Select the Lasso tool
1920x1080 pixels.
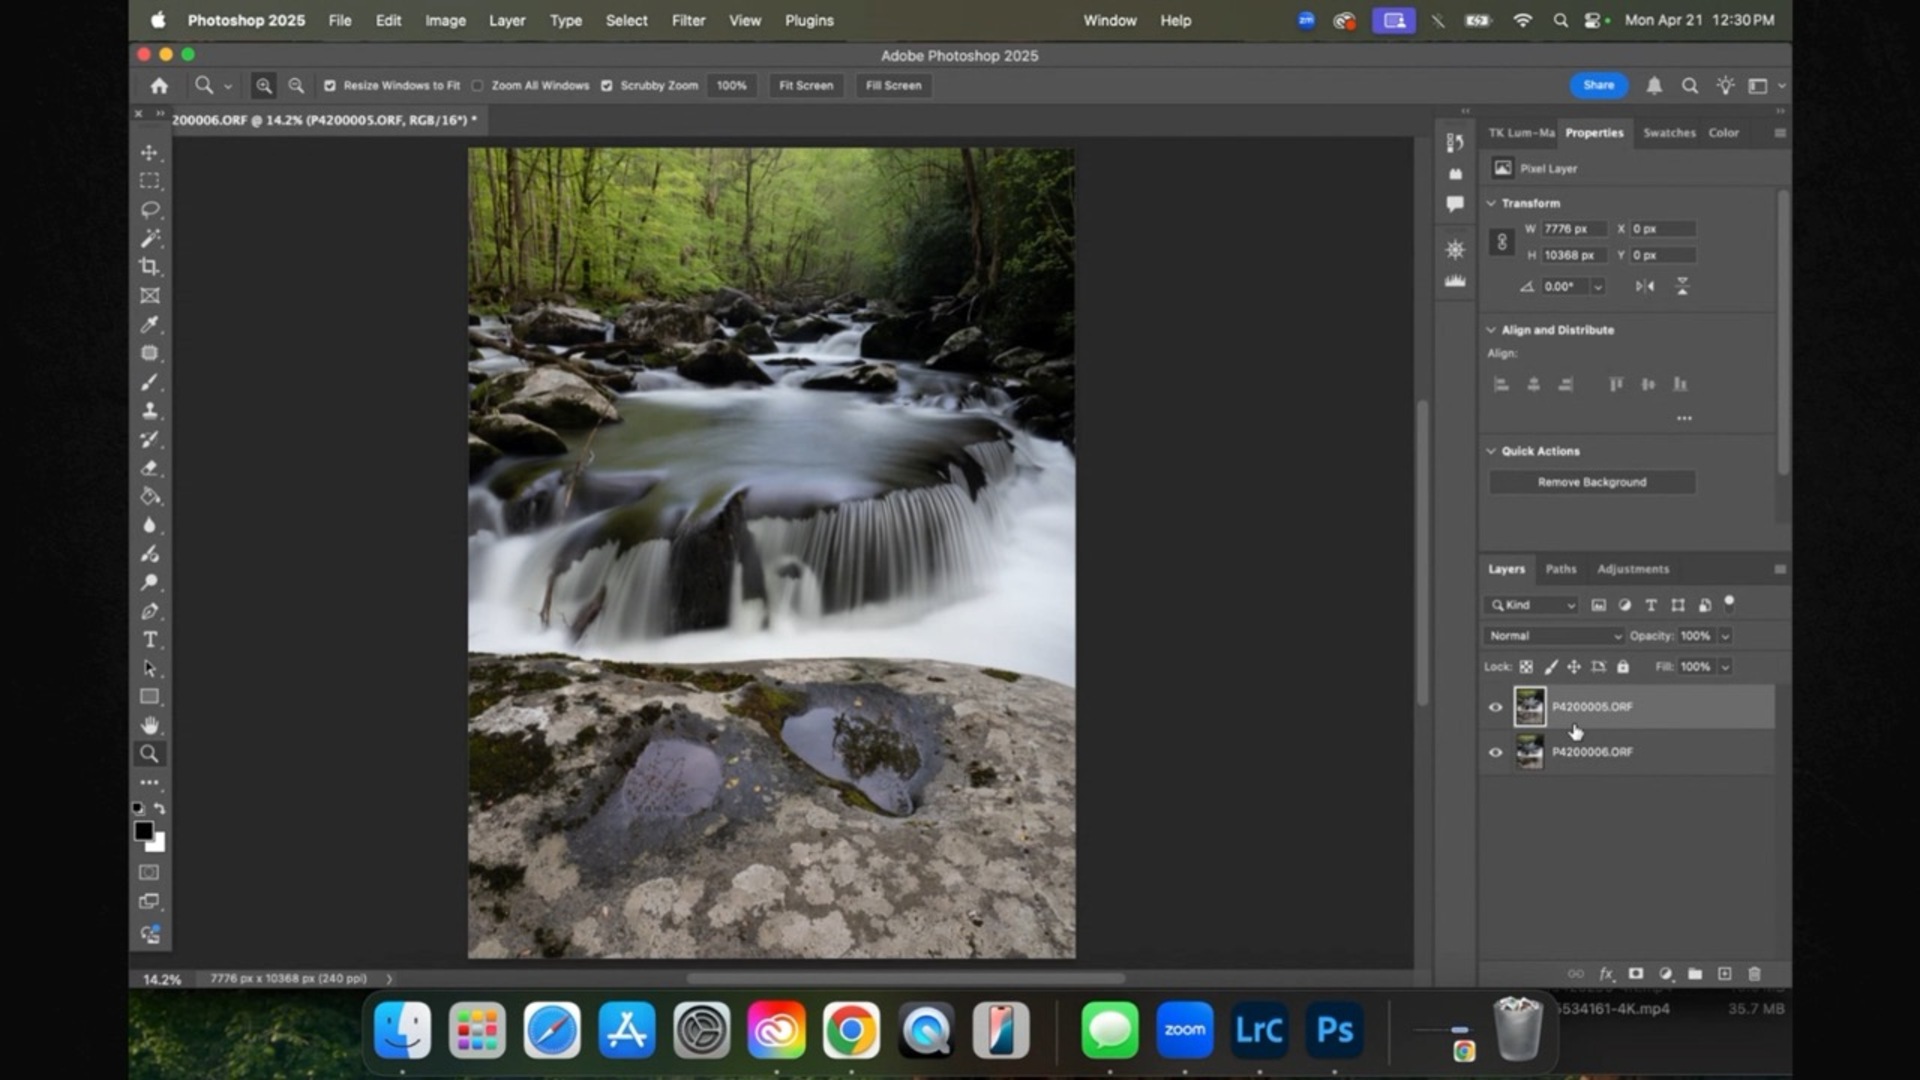[x=150, y=209]
